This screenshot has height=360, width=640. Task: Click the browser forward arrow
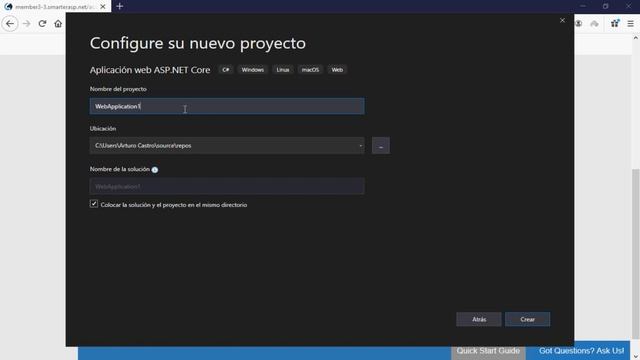[x=27, y=24]
